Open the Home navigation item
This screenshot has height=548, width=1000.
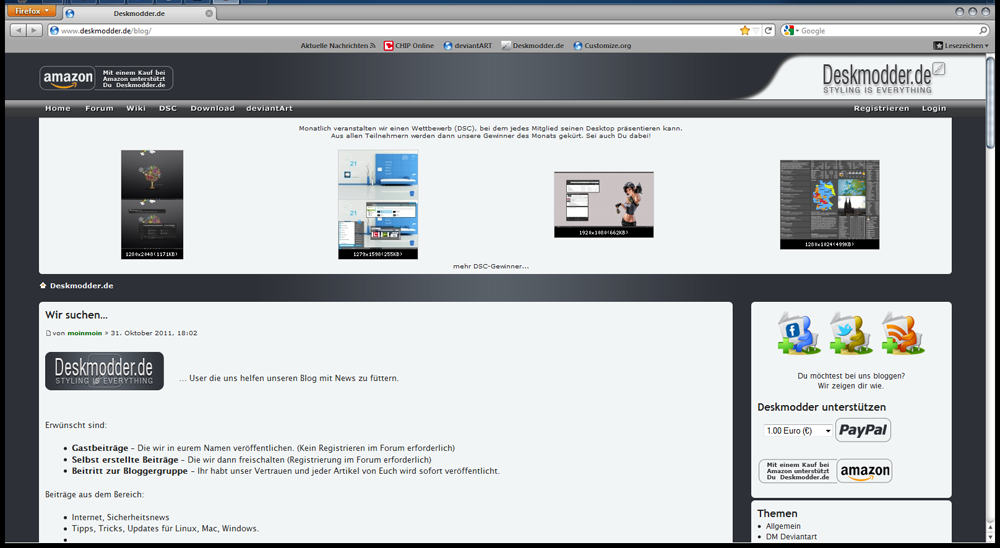(57, 108)
